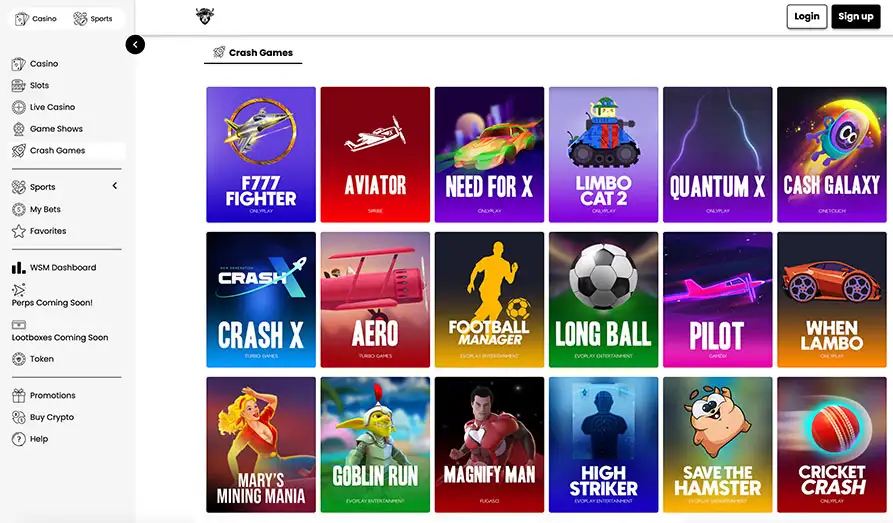Click the WSM Dashboard bar chart icon

tap(18, 267)
